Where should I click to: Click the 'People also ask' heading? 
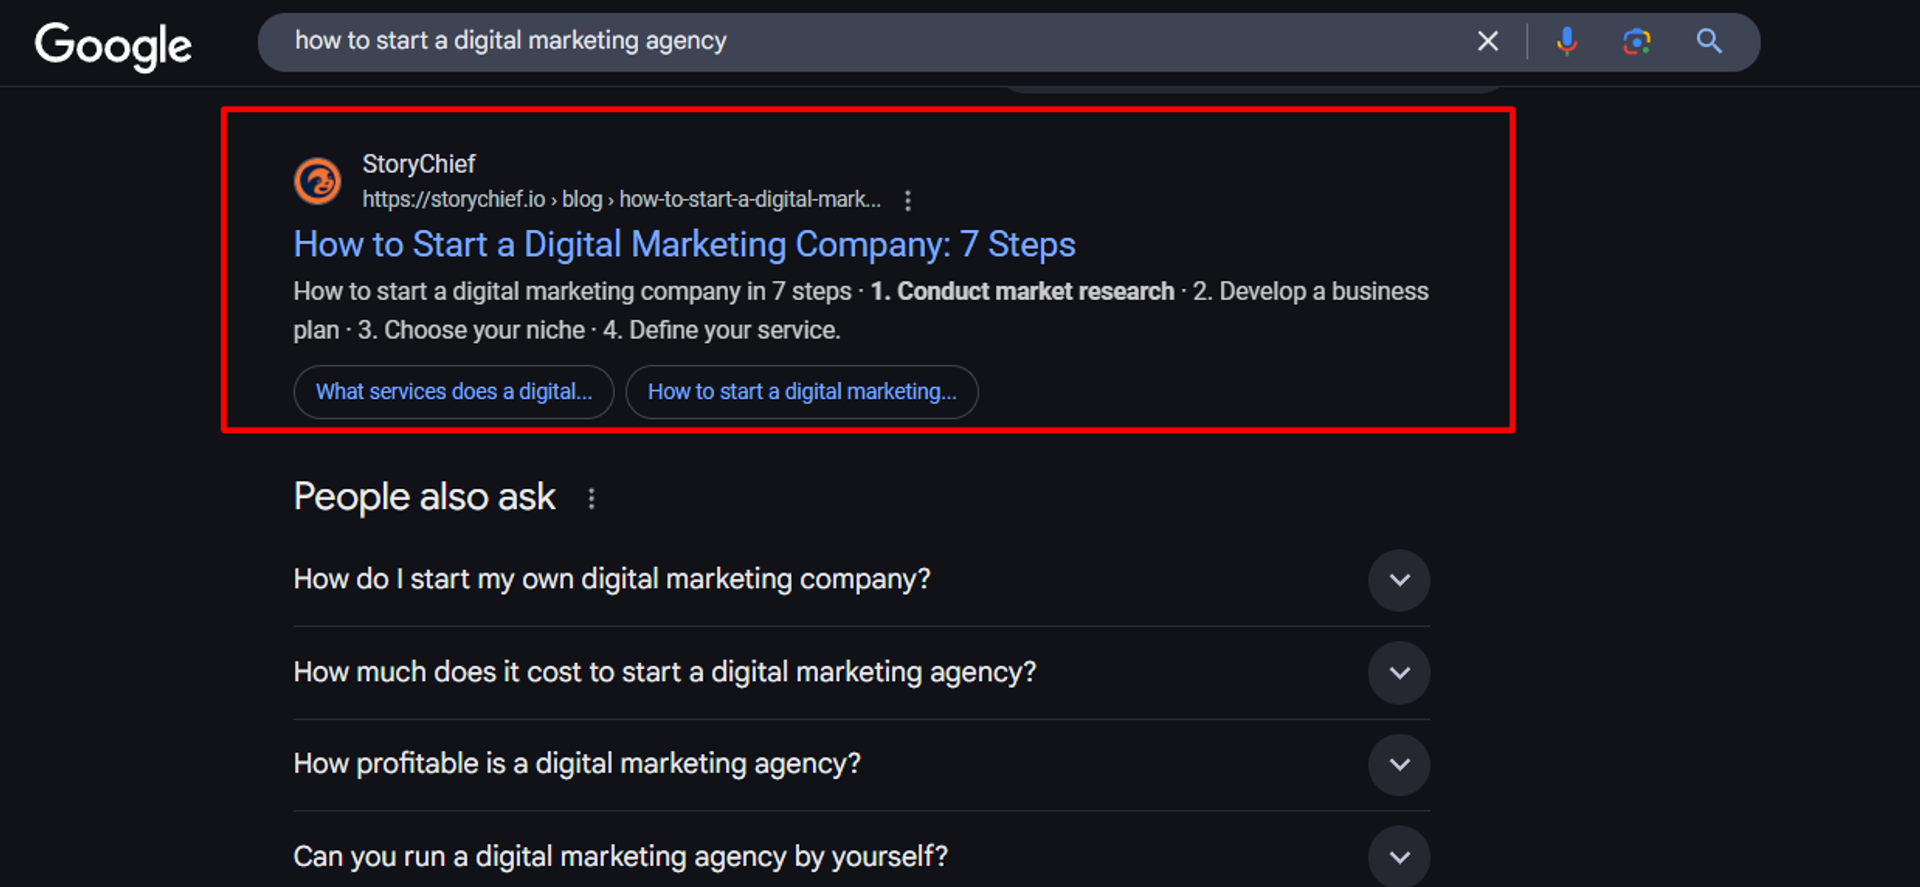click(x=424, y=497)
